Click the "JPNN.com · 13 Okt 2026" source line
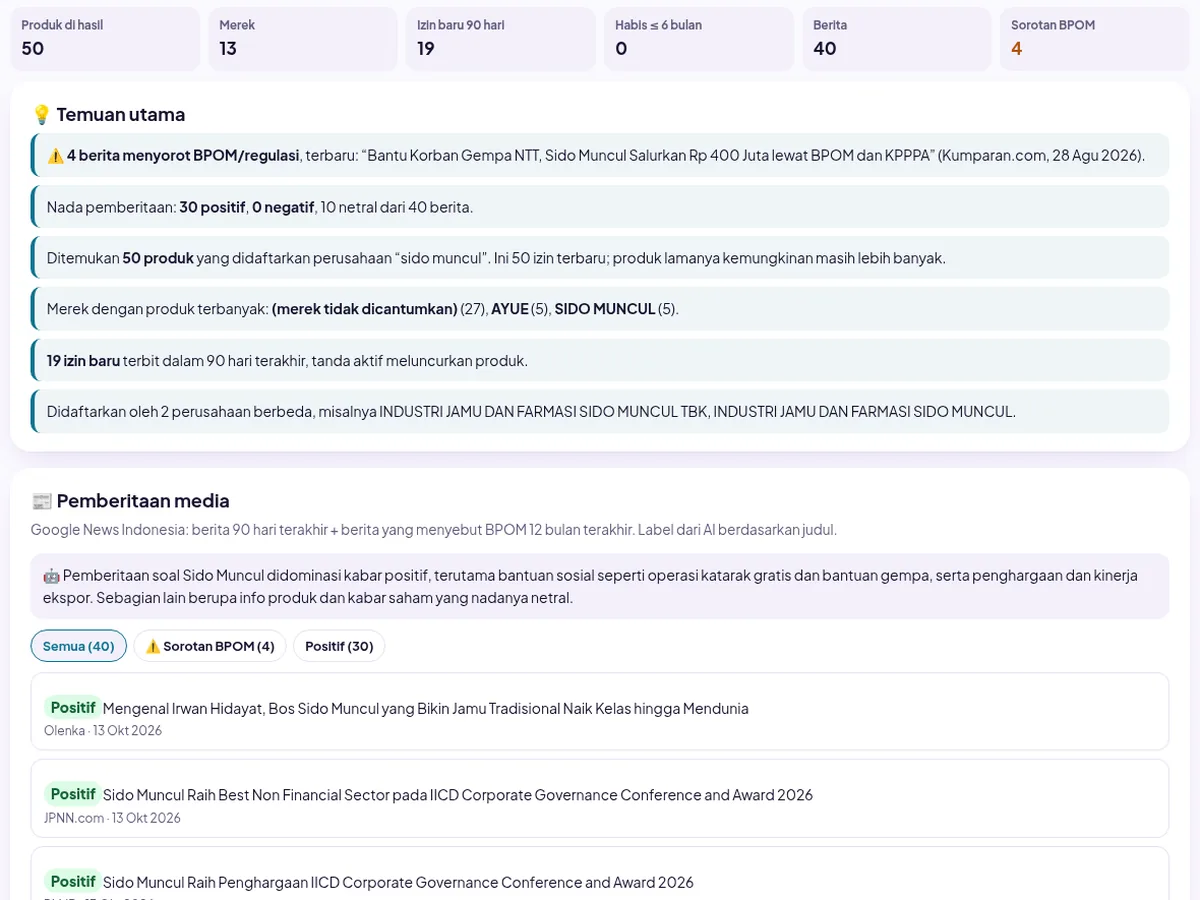Screen dimensions: 1200x900 pyautogui.click(x=112, y=818)
